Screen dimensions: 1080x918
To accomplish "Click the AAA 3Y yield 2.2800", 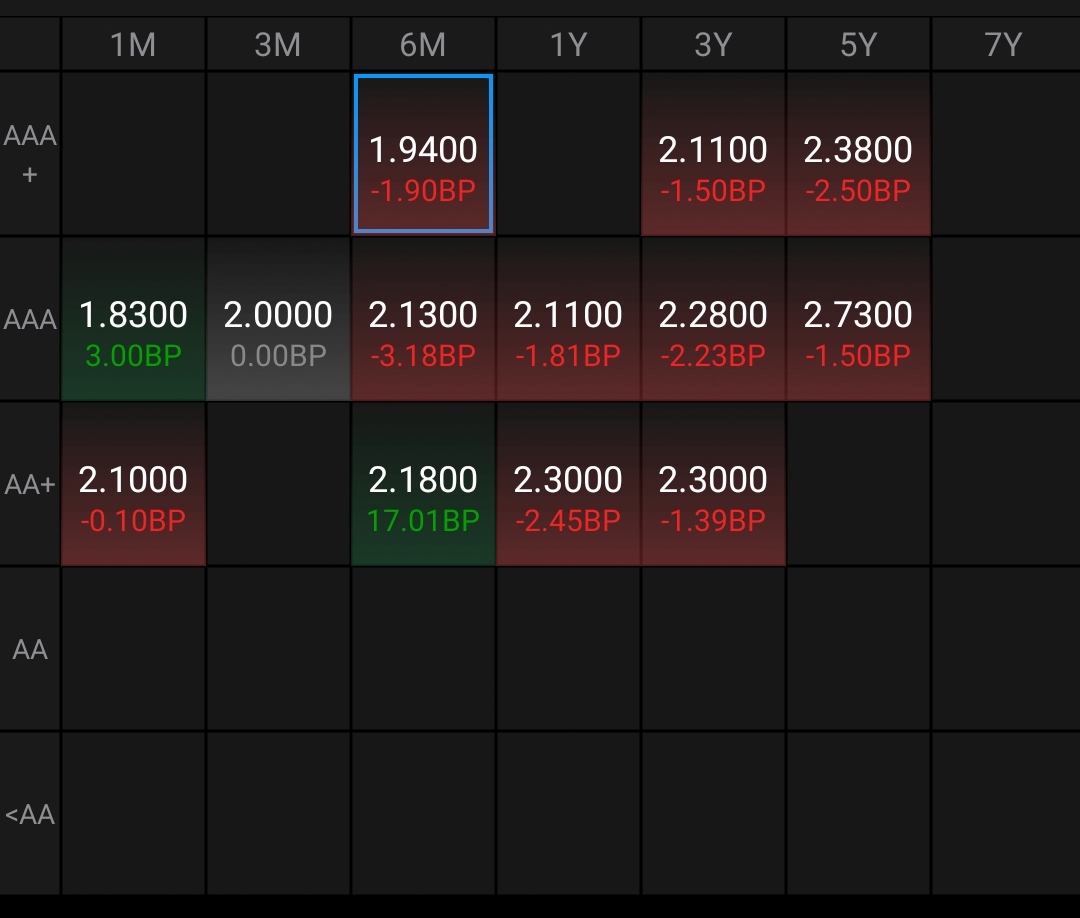I will tap(713, 320).
